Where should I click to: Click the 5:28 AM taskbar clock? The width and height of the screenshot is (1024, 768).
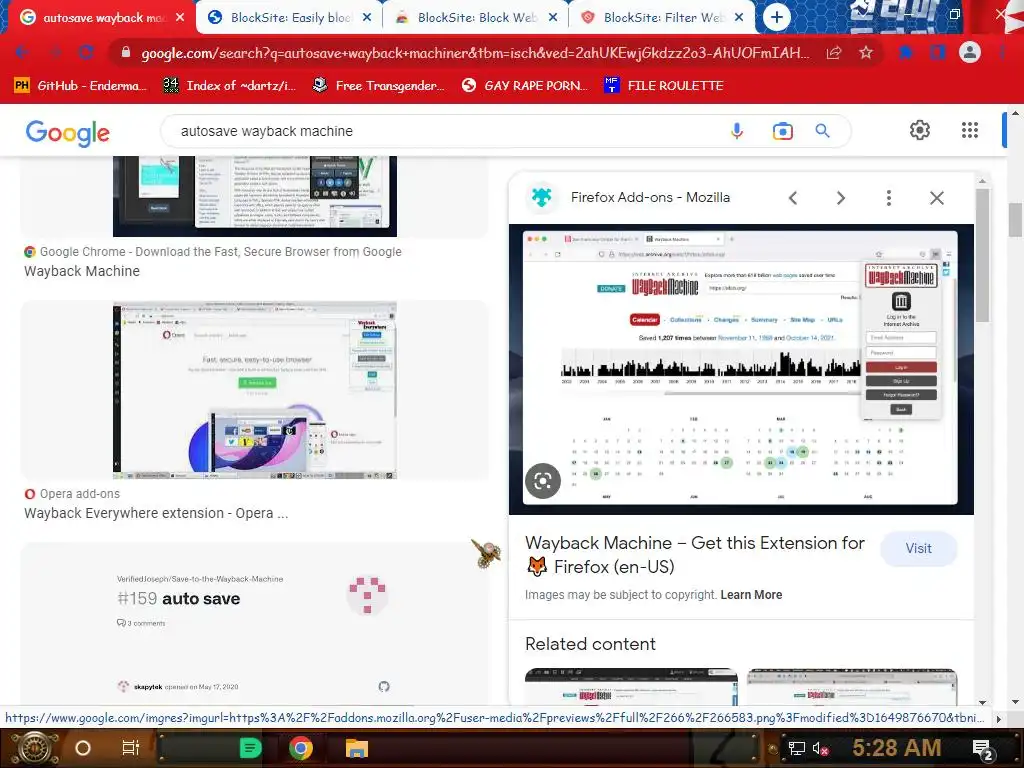point(897,748)
